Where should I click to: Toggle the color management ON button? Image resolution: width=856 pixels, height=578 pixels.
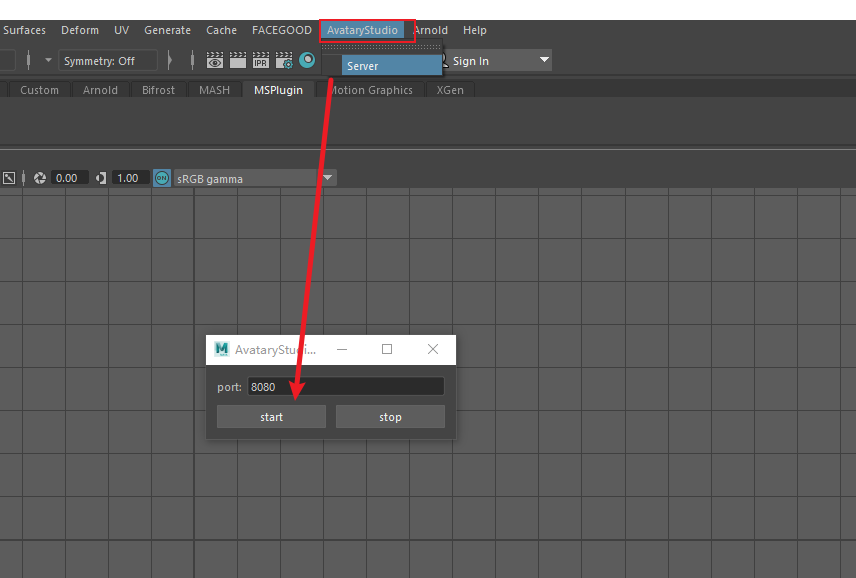[162, 178]
